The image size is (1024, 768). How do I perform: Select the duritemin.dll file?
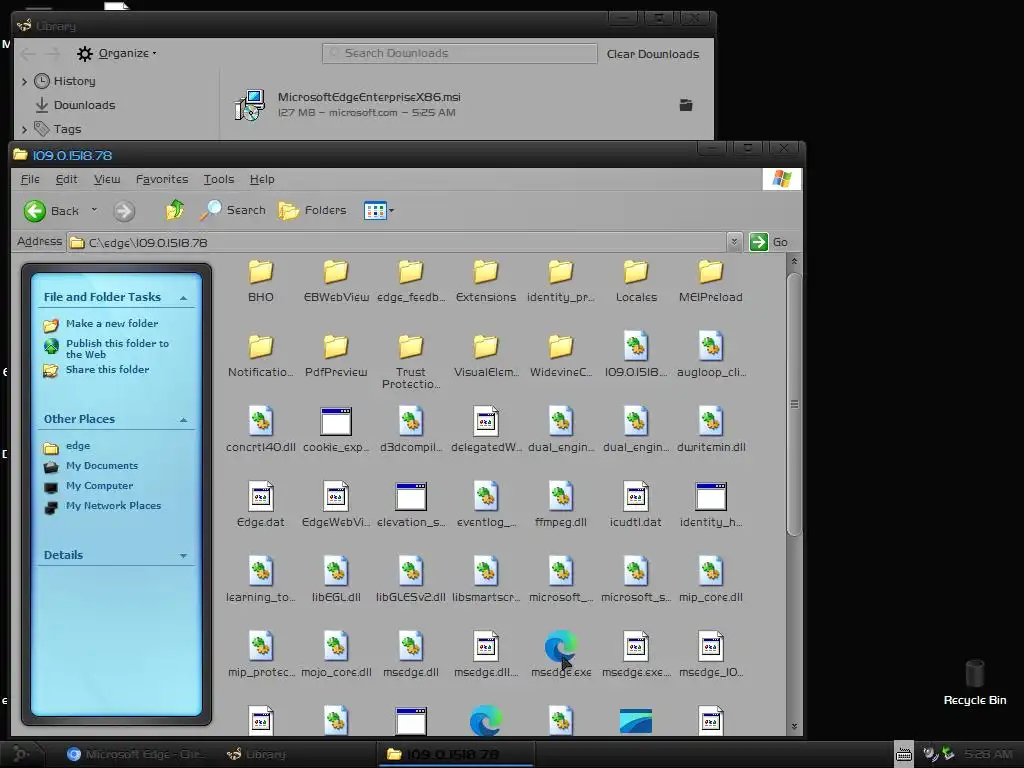point(711,422)
